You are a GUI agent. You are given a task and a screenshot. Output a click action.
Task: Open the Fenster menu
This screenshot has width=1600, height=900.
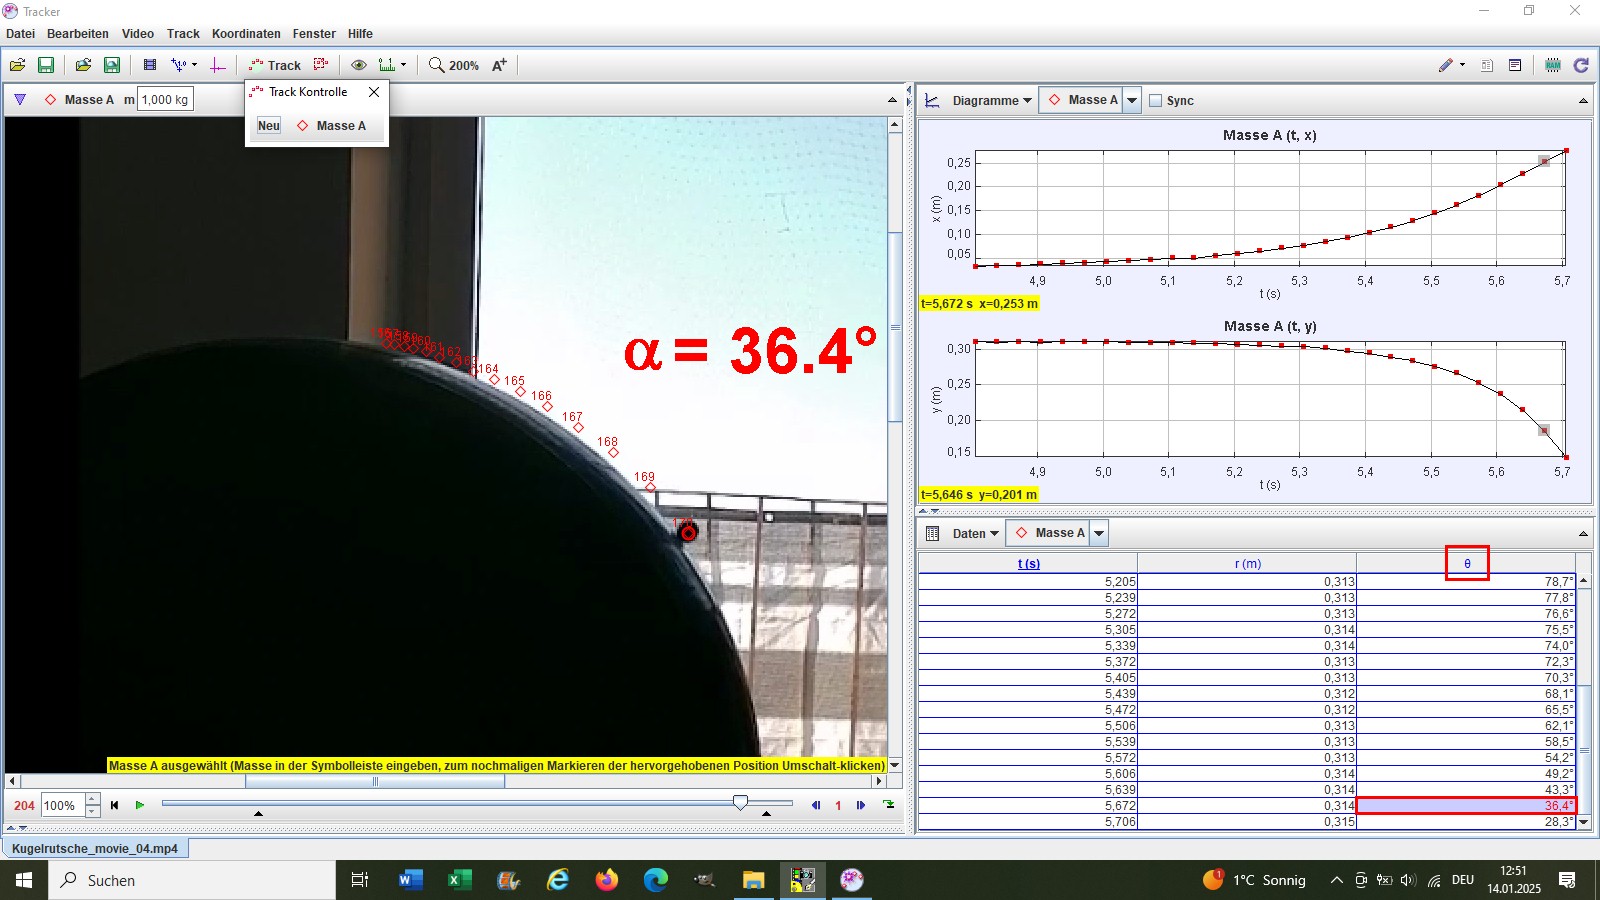click(314, 33)
